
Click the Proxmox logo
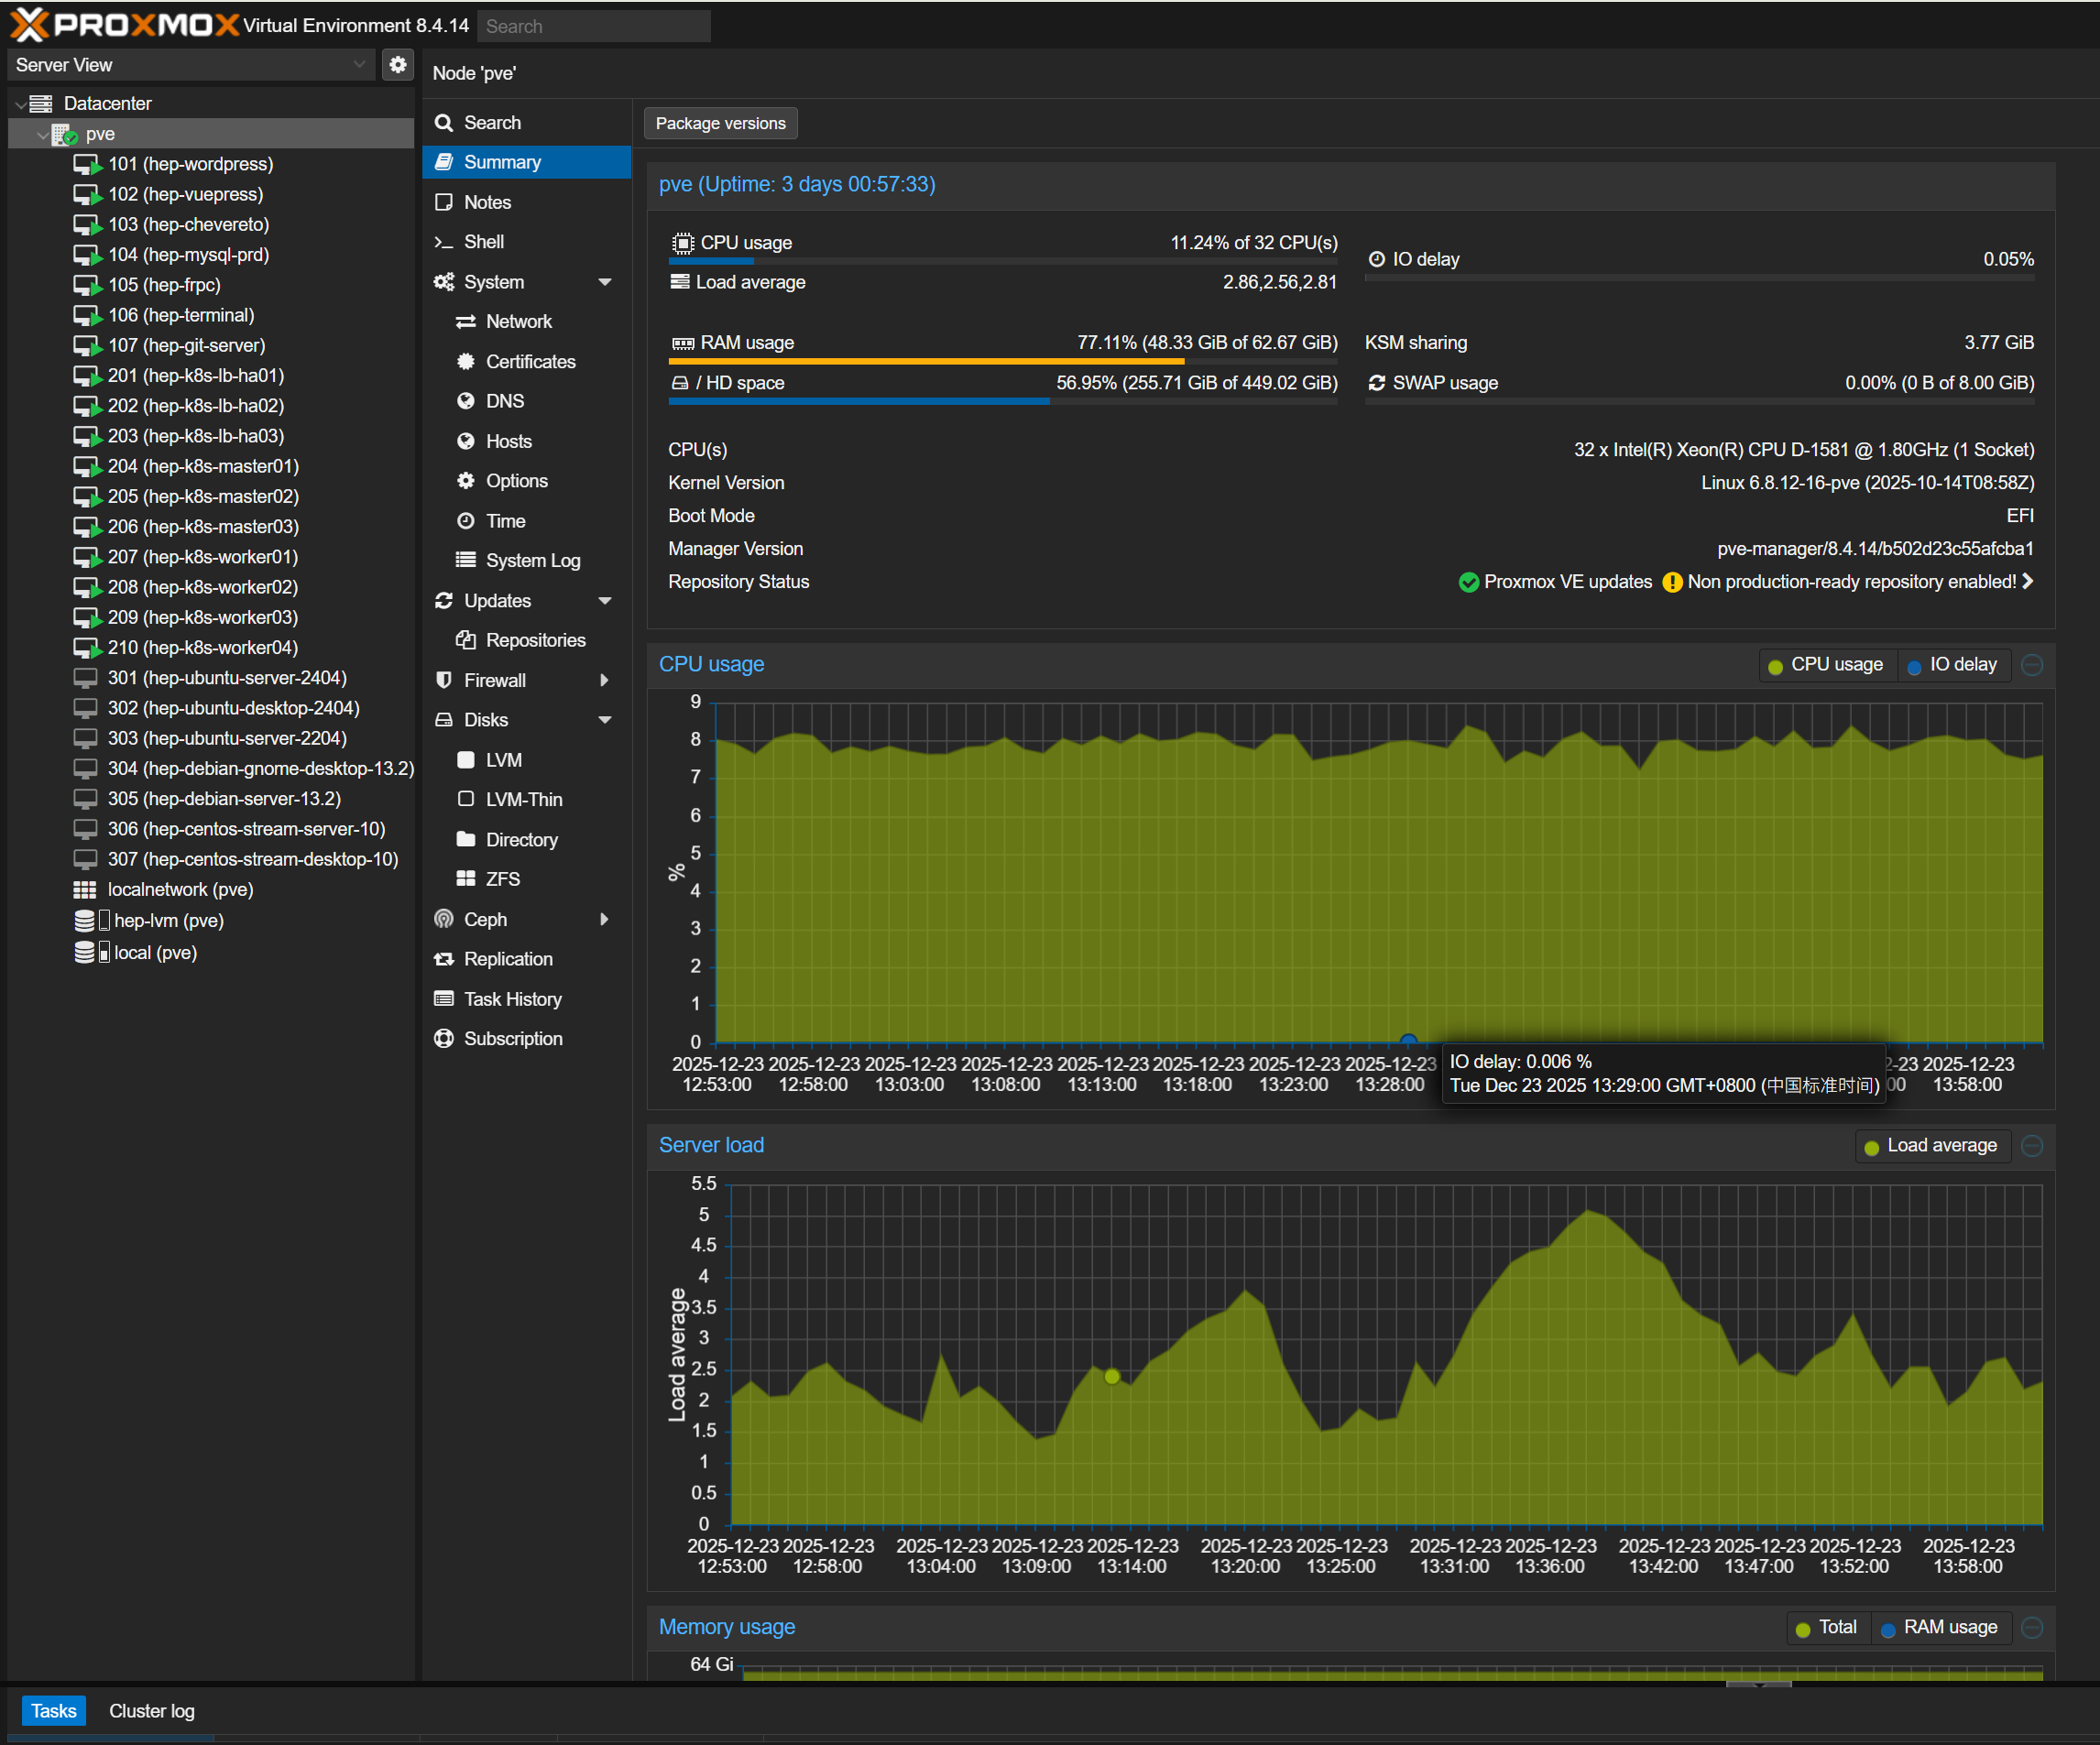pyautogui.click(x=124, y=24)
